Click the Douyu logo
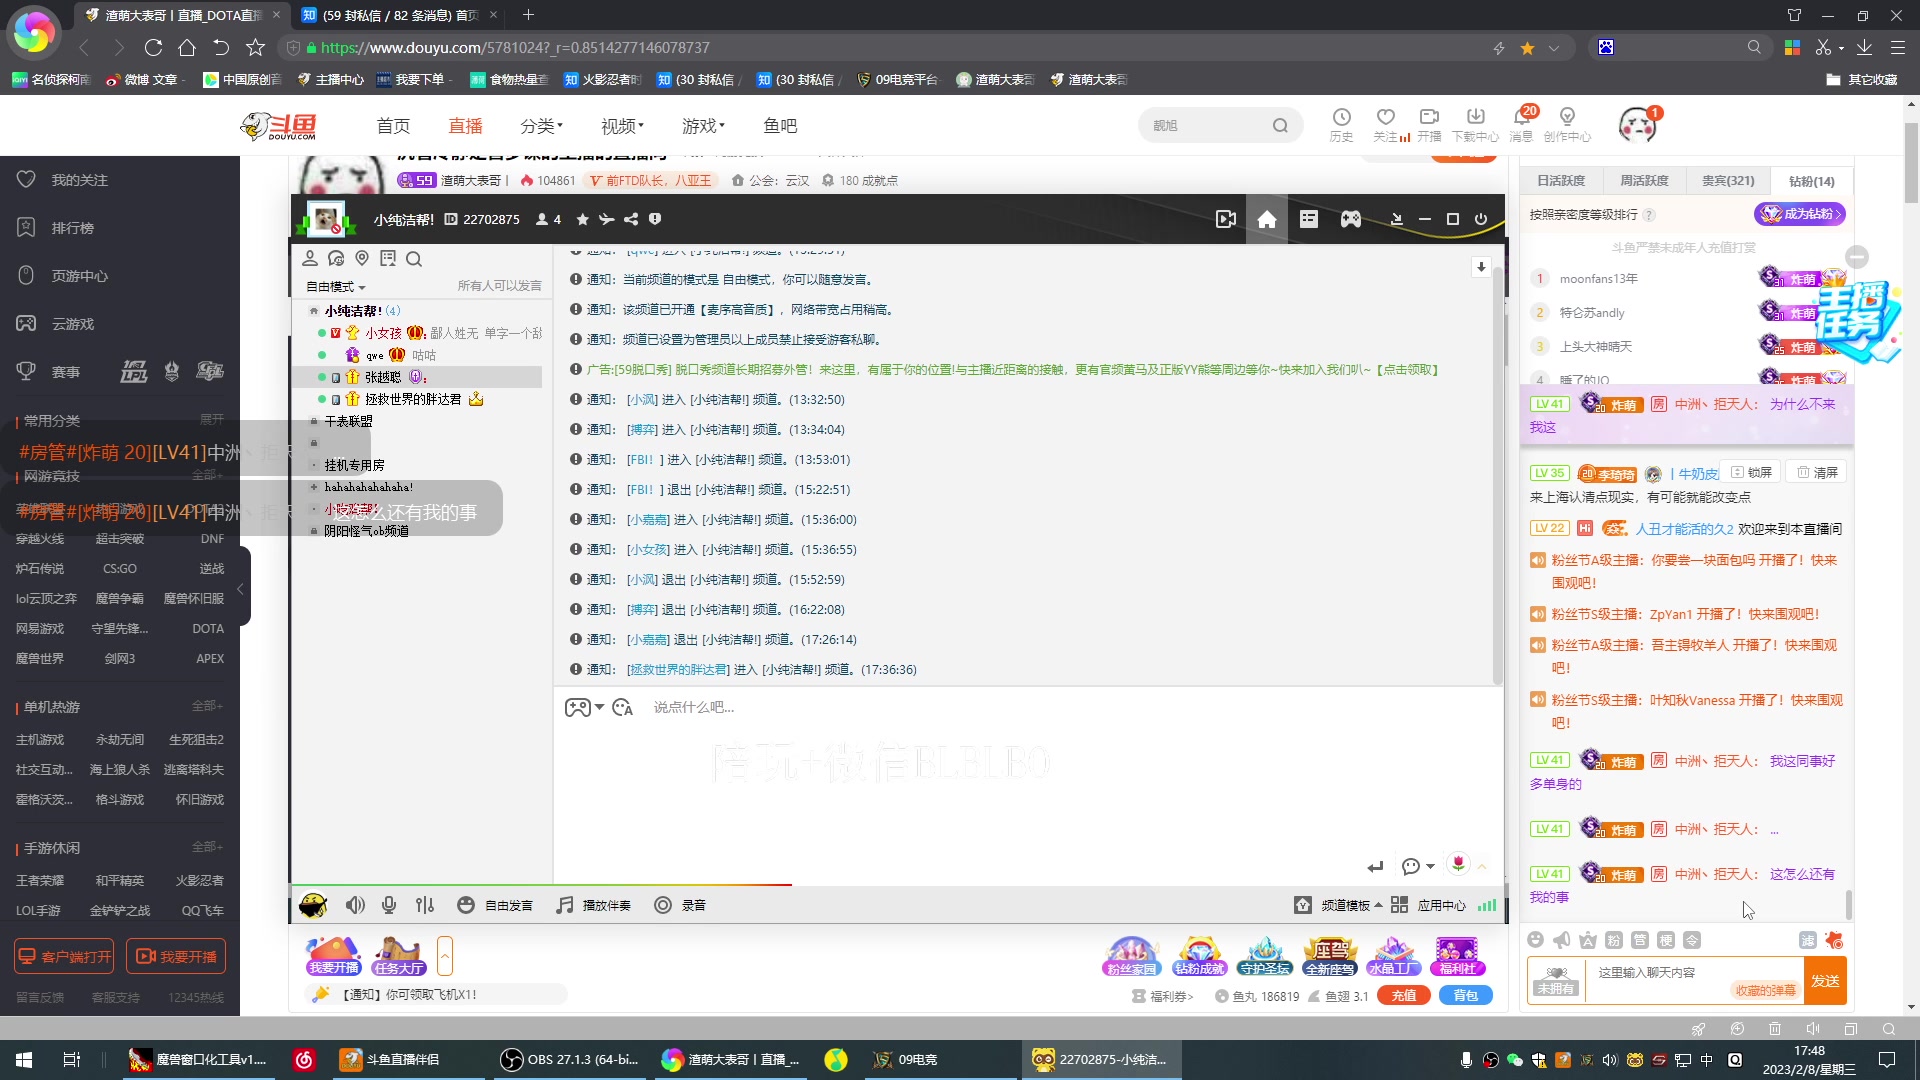1920x1080 pixels. coord(279,126)
